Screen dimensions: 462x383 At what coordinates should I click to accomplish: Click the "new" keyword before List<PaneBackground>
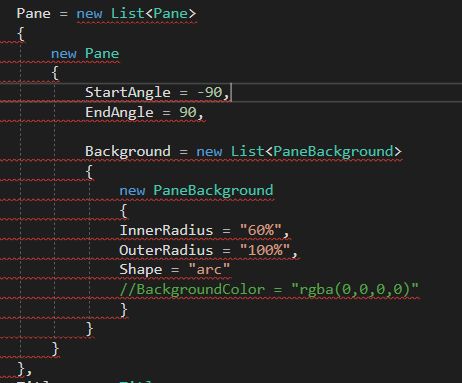click(x=209, y=152)
